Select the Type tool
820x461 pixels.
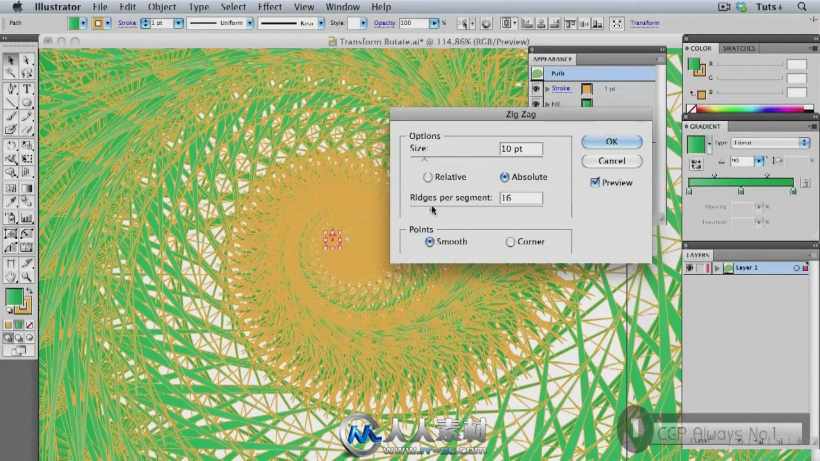click(27, 89)
